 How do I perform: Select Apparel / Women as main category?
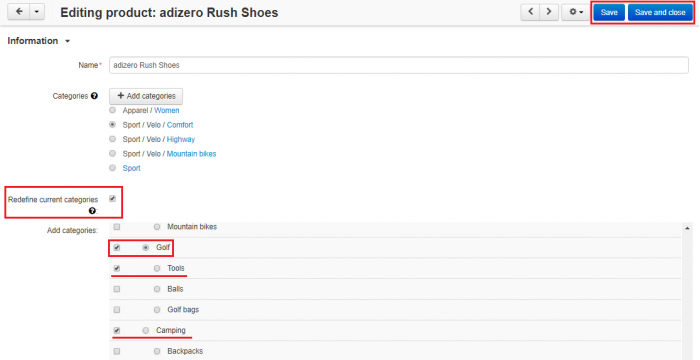click(112, 110)
